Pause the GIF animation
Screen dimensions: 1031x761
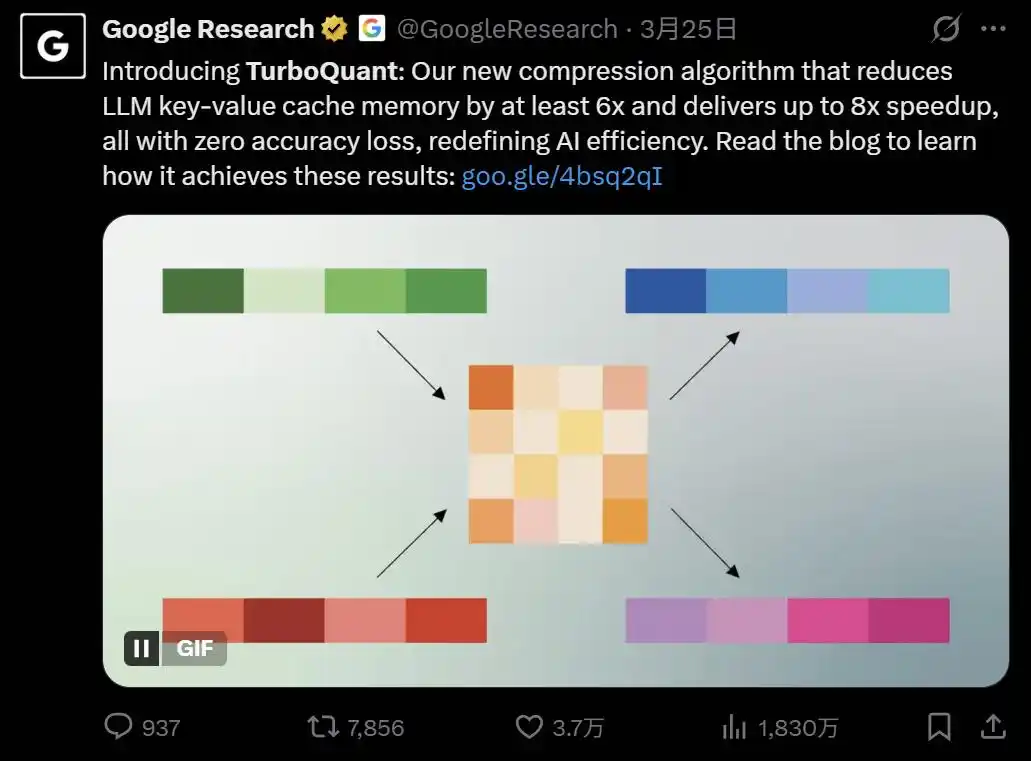pos(142,648)
